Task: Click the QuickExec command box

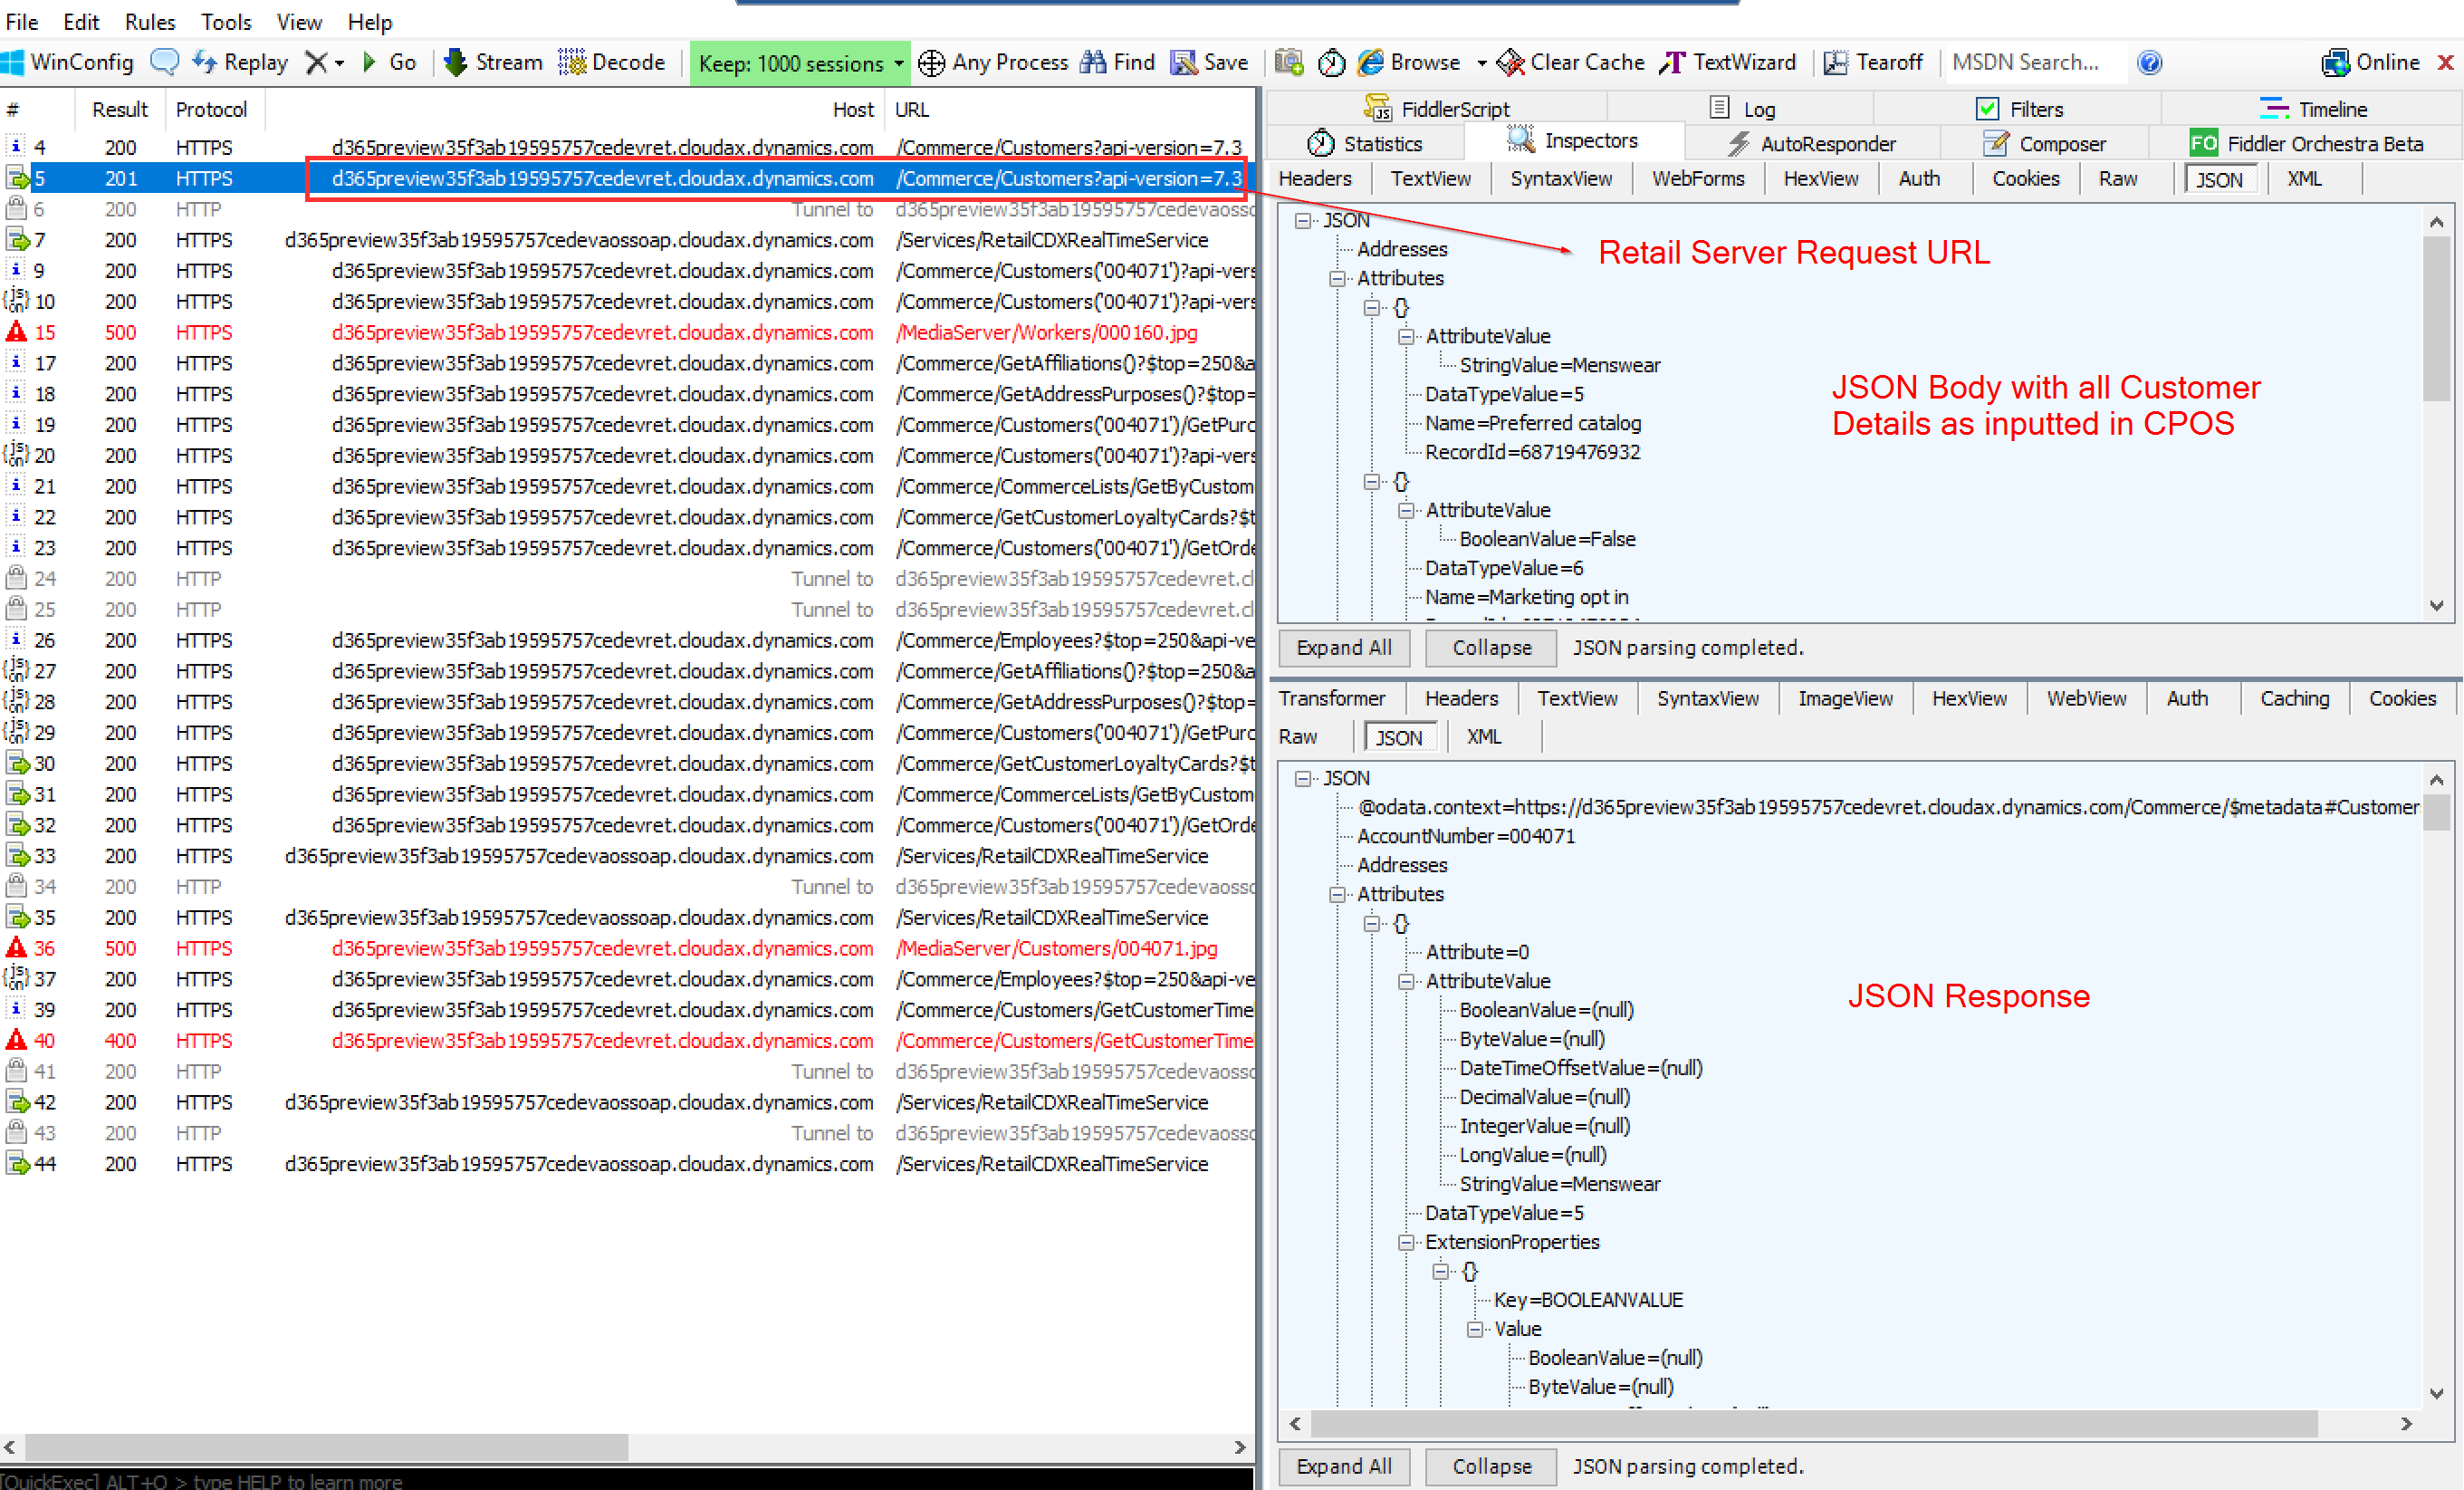Action: 626,1480
